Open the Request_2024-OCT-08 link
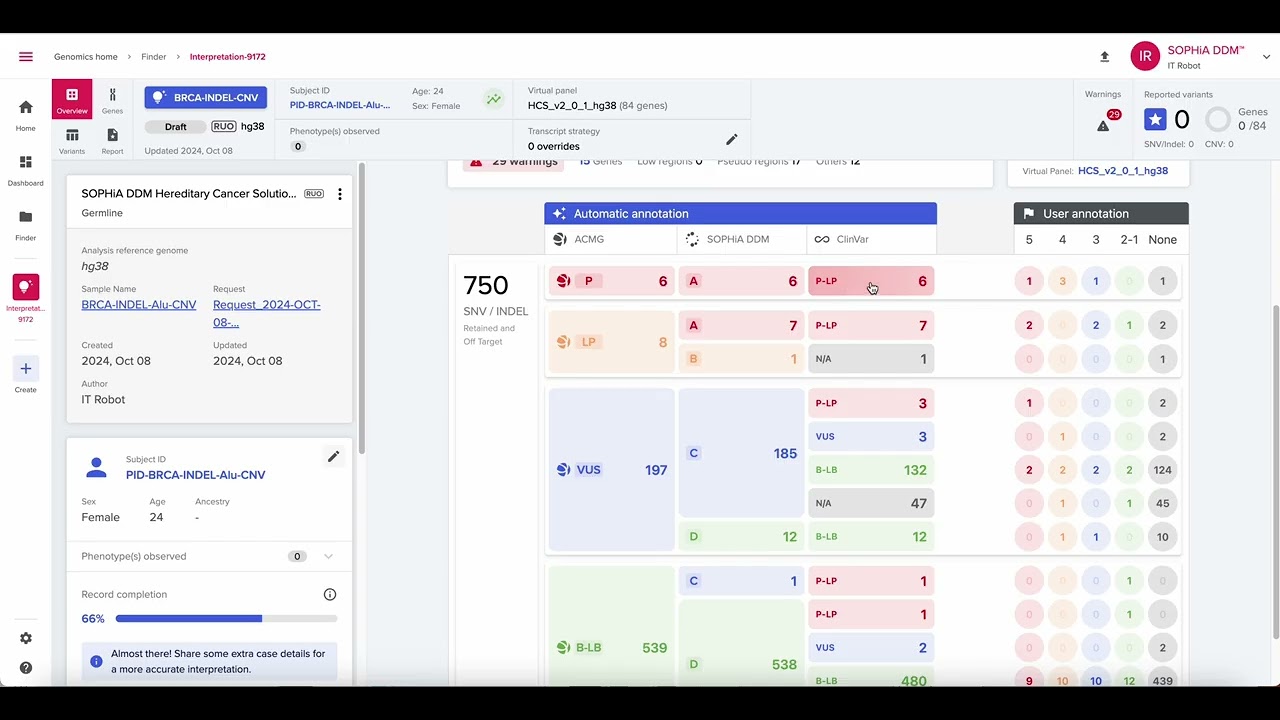This screenshot has width=1280, height=720. (266, 313)
